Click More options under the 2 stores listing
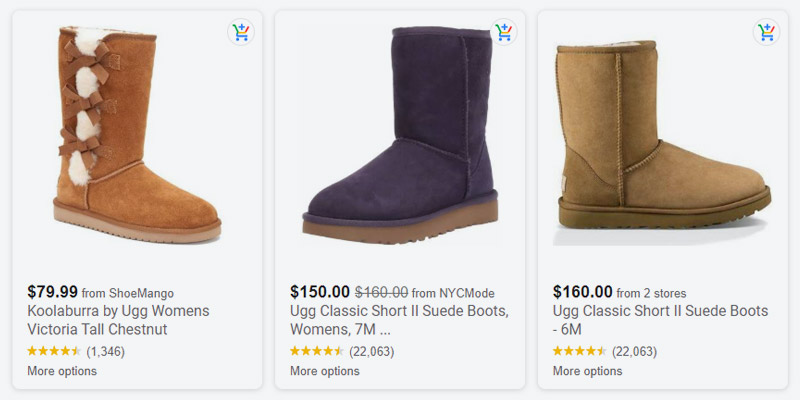 click(x=587, y=371)
